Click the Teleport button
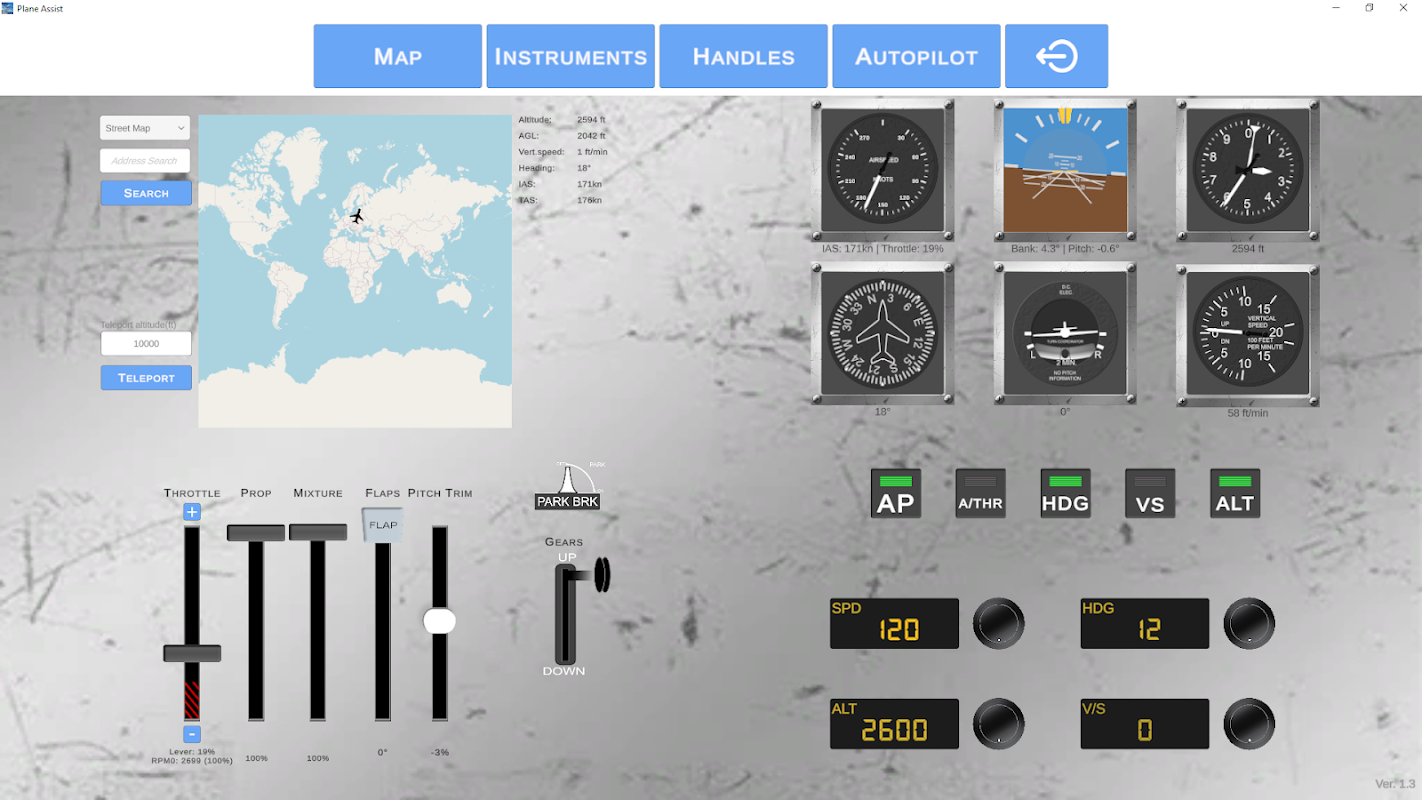 coord(146,378)
